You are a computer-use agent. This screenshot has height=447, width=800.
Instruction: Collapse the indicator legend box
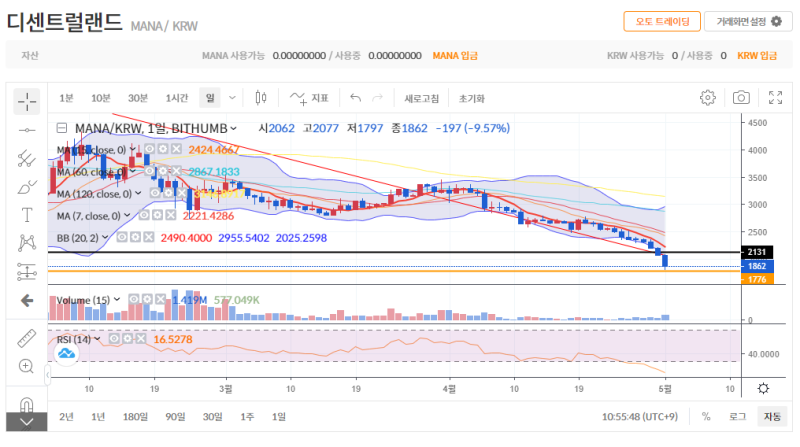coord(62,128)
